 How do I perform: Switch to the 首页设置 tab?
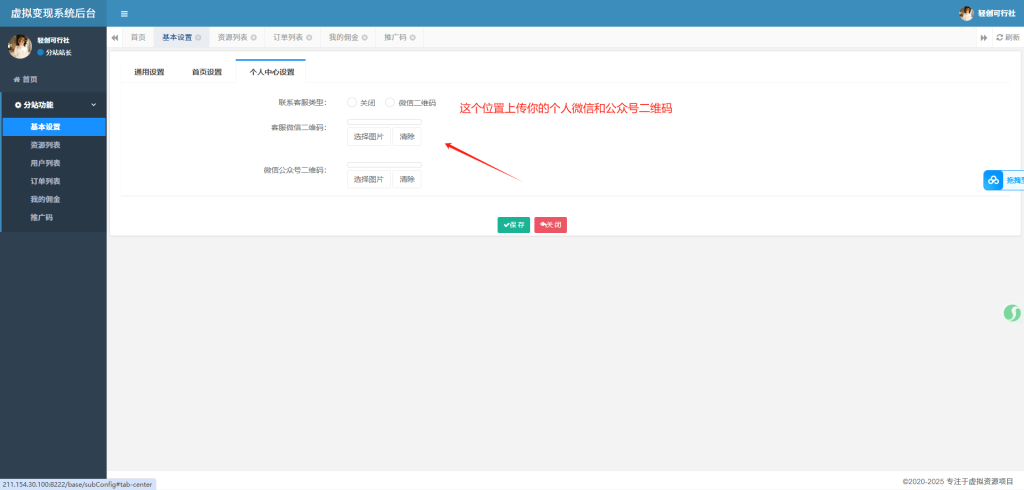click(207, 72)
